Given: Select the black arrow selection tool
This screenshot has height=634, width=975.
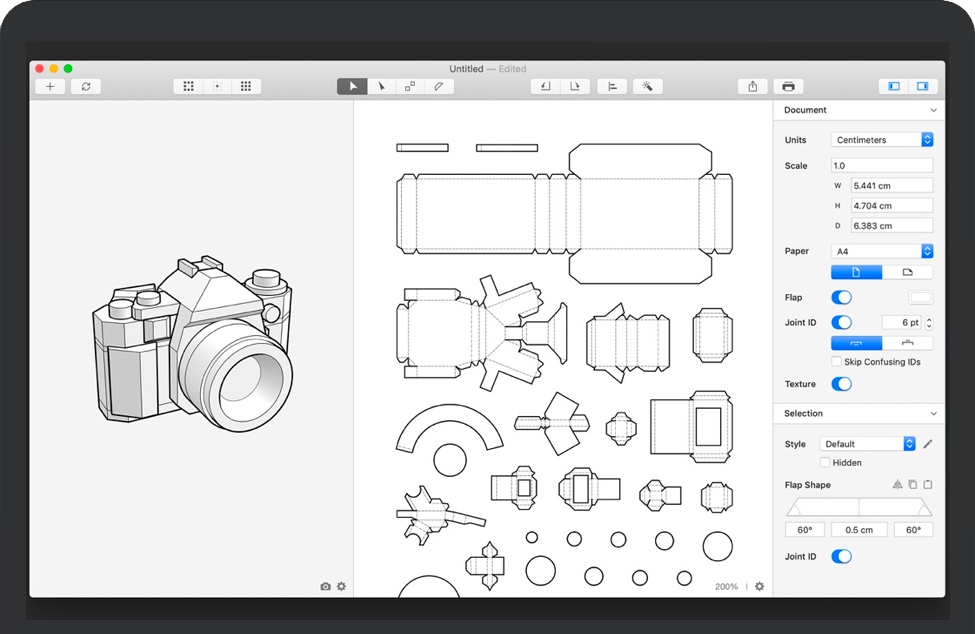Looking at the screenshot, I should 352,87.
